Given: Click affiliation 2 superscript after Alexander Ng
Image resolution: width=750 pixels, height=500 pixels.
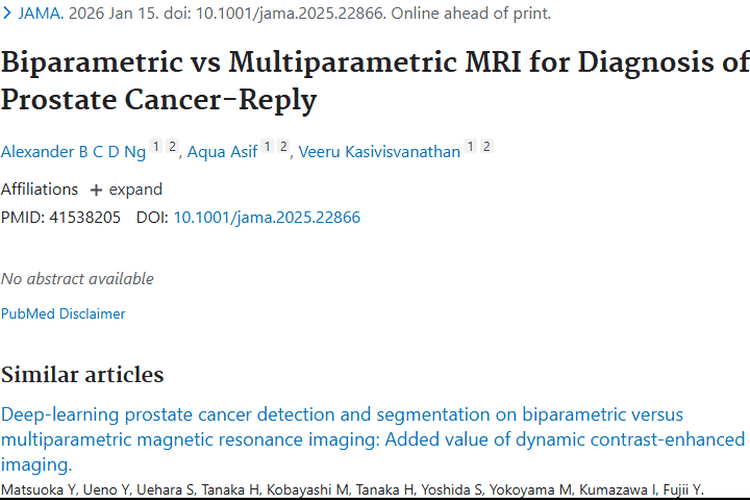Looking at the screenshot, I should coord(171,147).
